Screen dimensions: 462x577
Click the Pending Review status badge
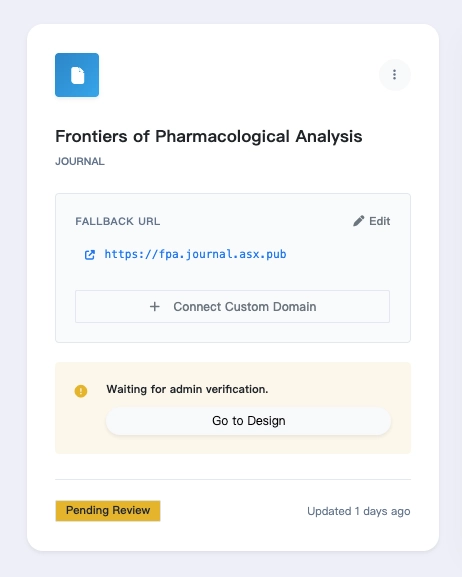point(108,511)
